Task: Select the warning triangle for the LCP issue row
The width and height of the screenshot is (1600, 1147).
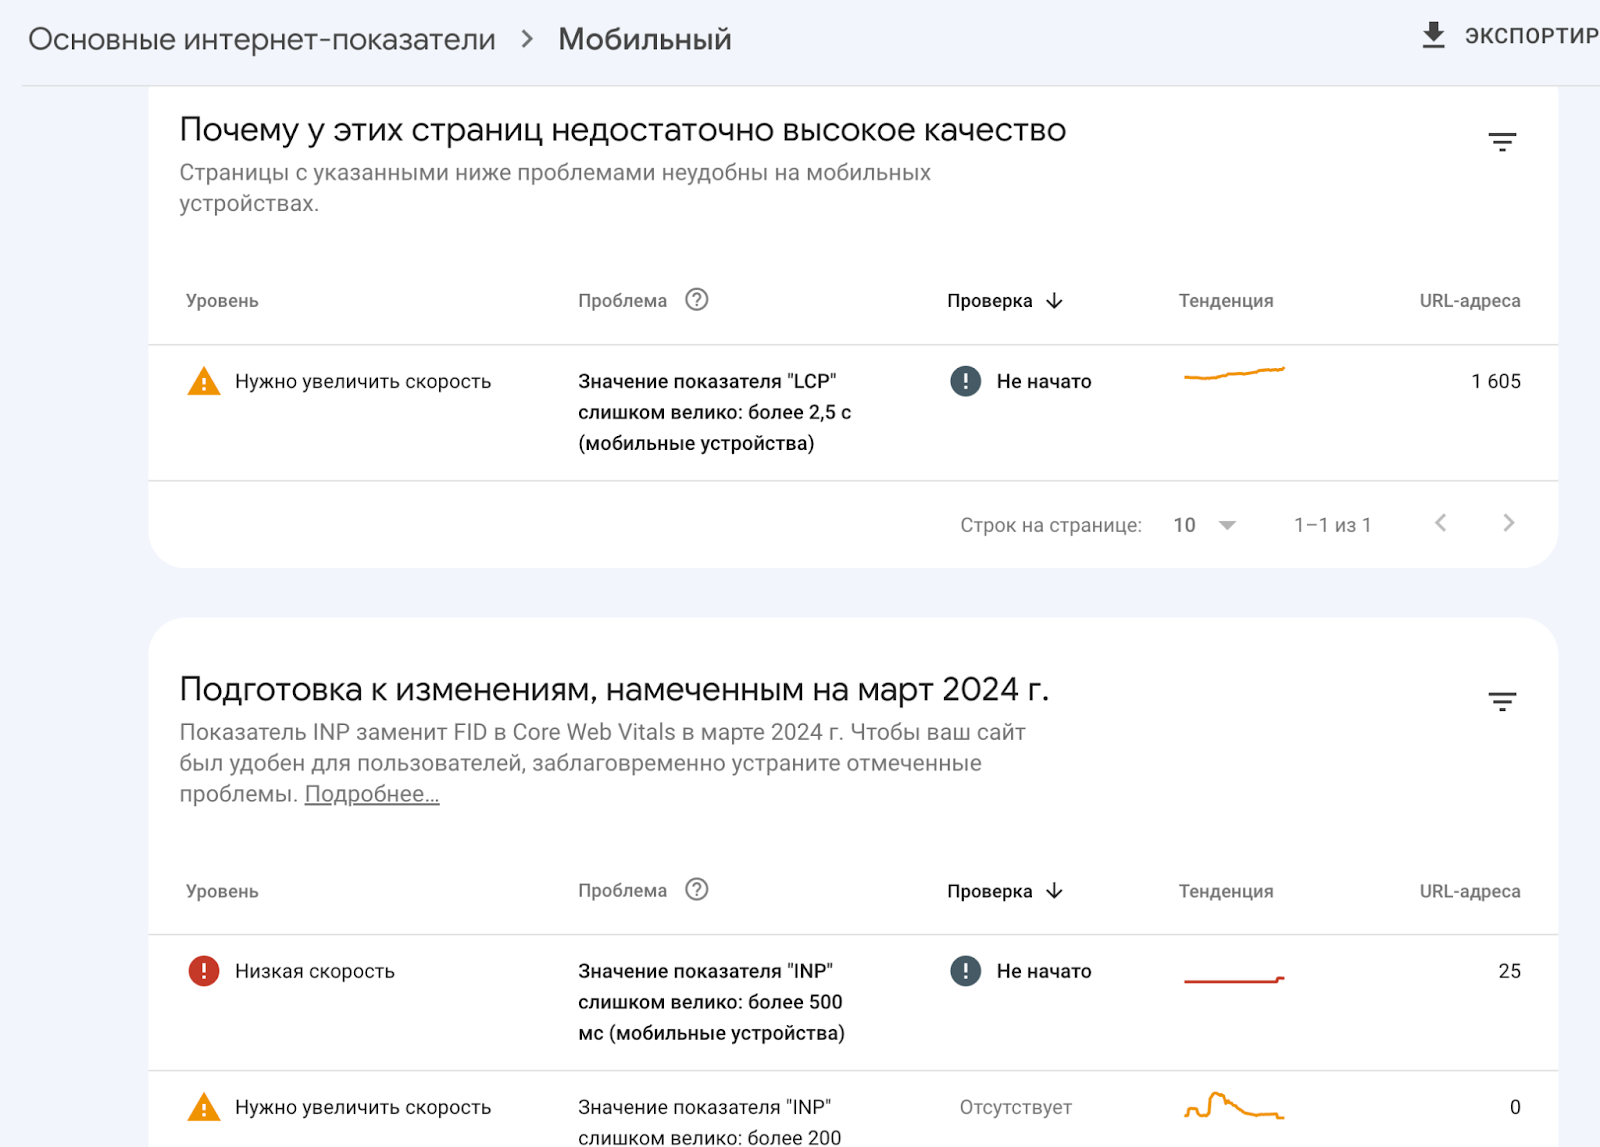Action: point(203,381)
